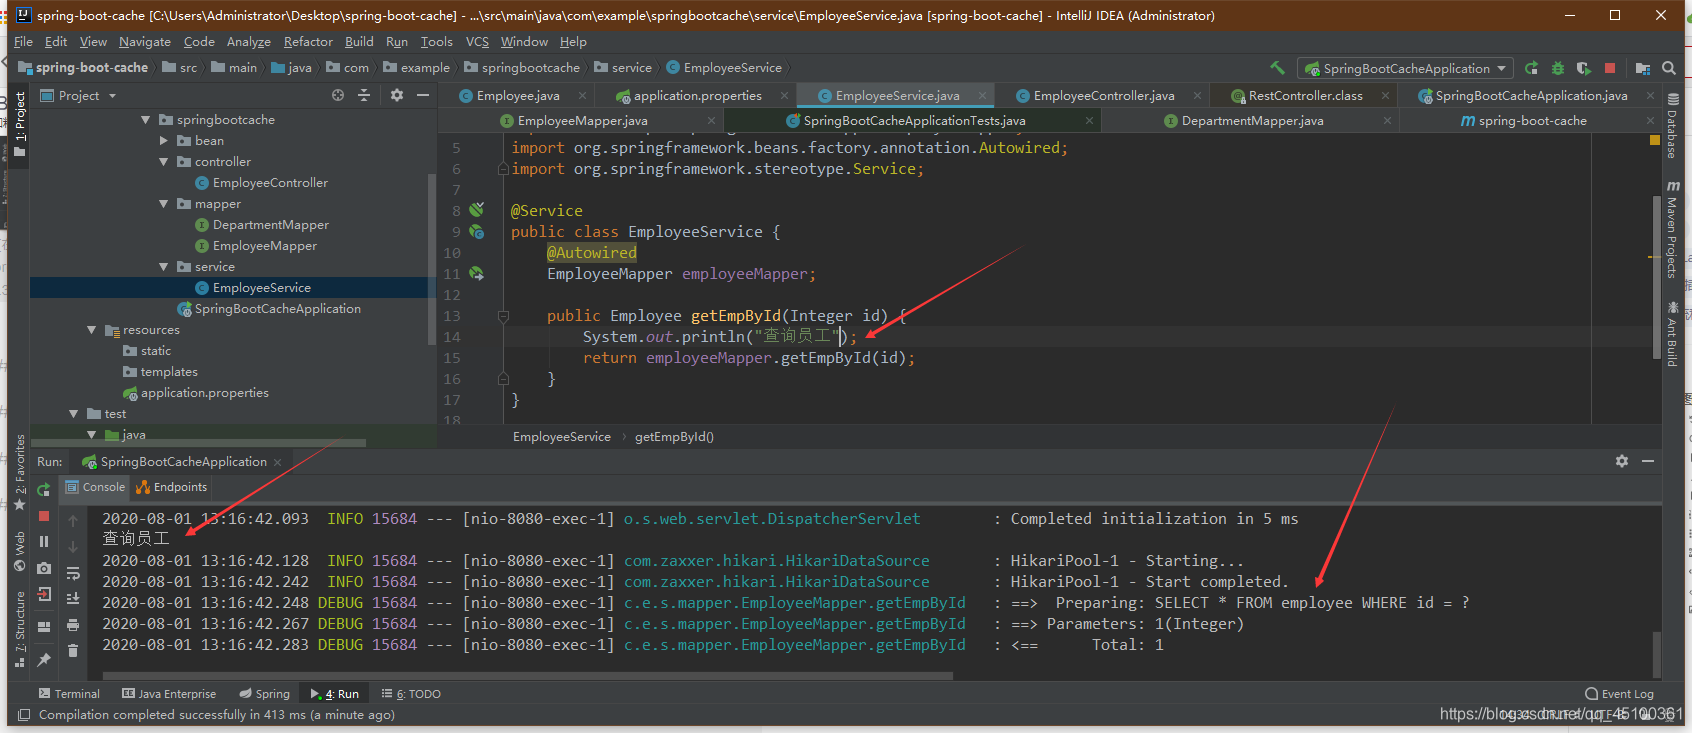
Task: Collapse the controller package
Action: [164, 162]
